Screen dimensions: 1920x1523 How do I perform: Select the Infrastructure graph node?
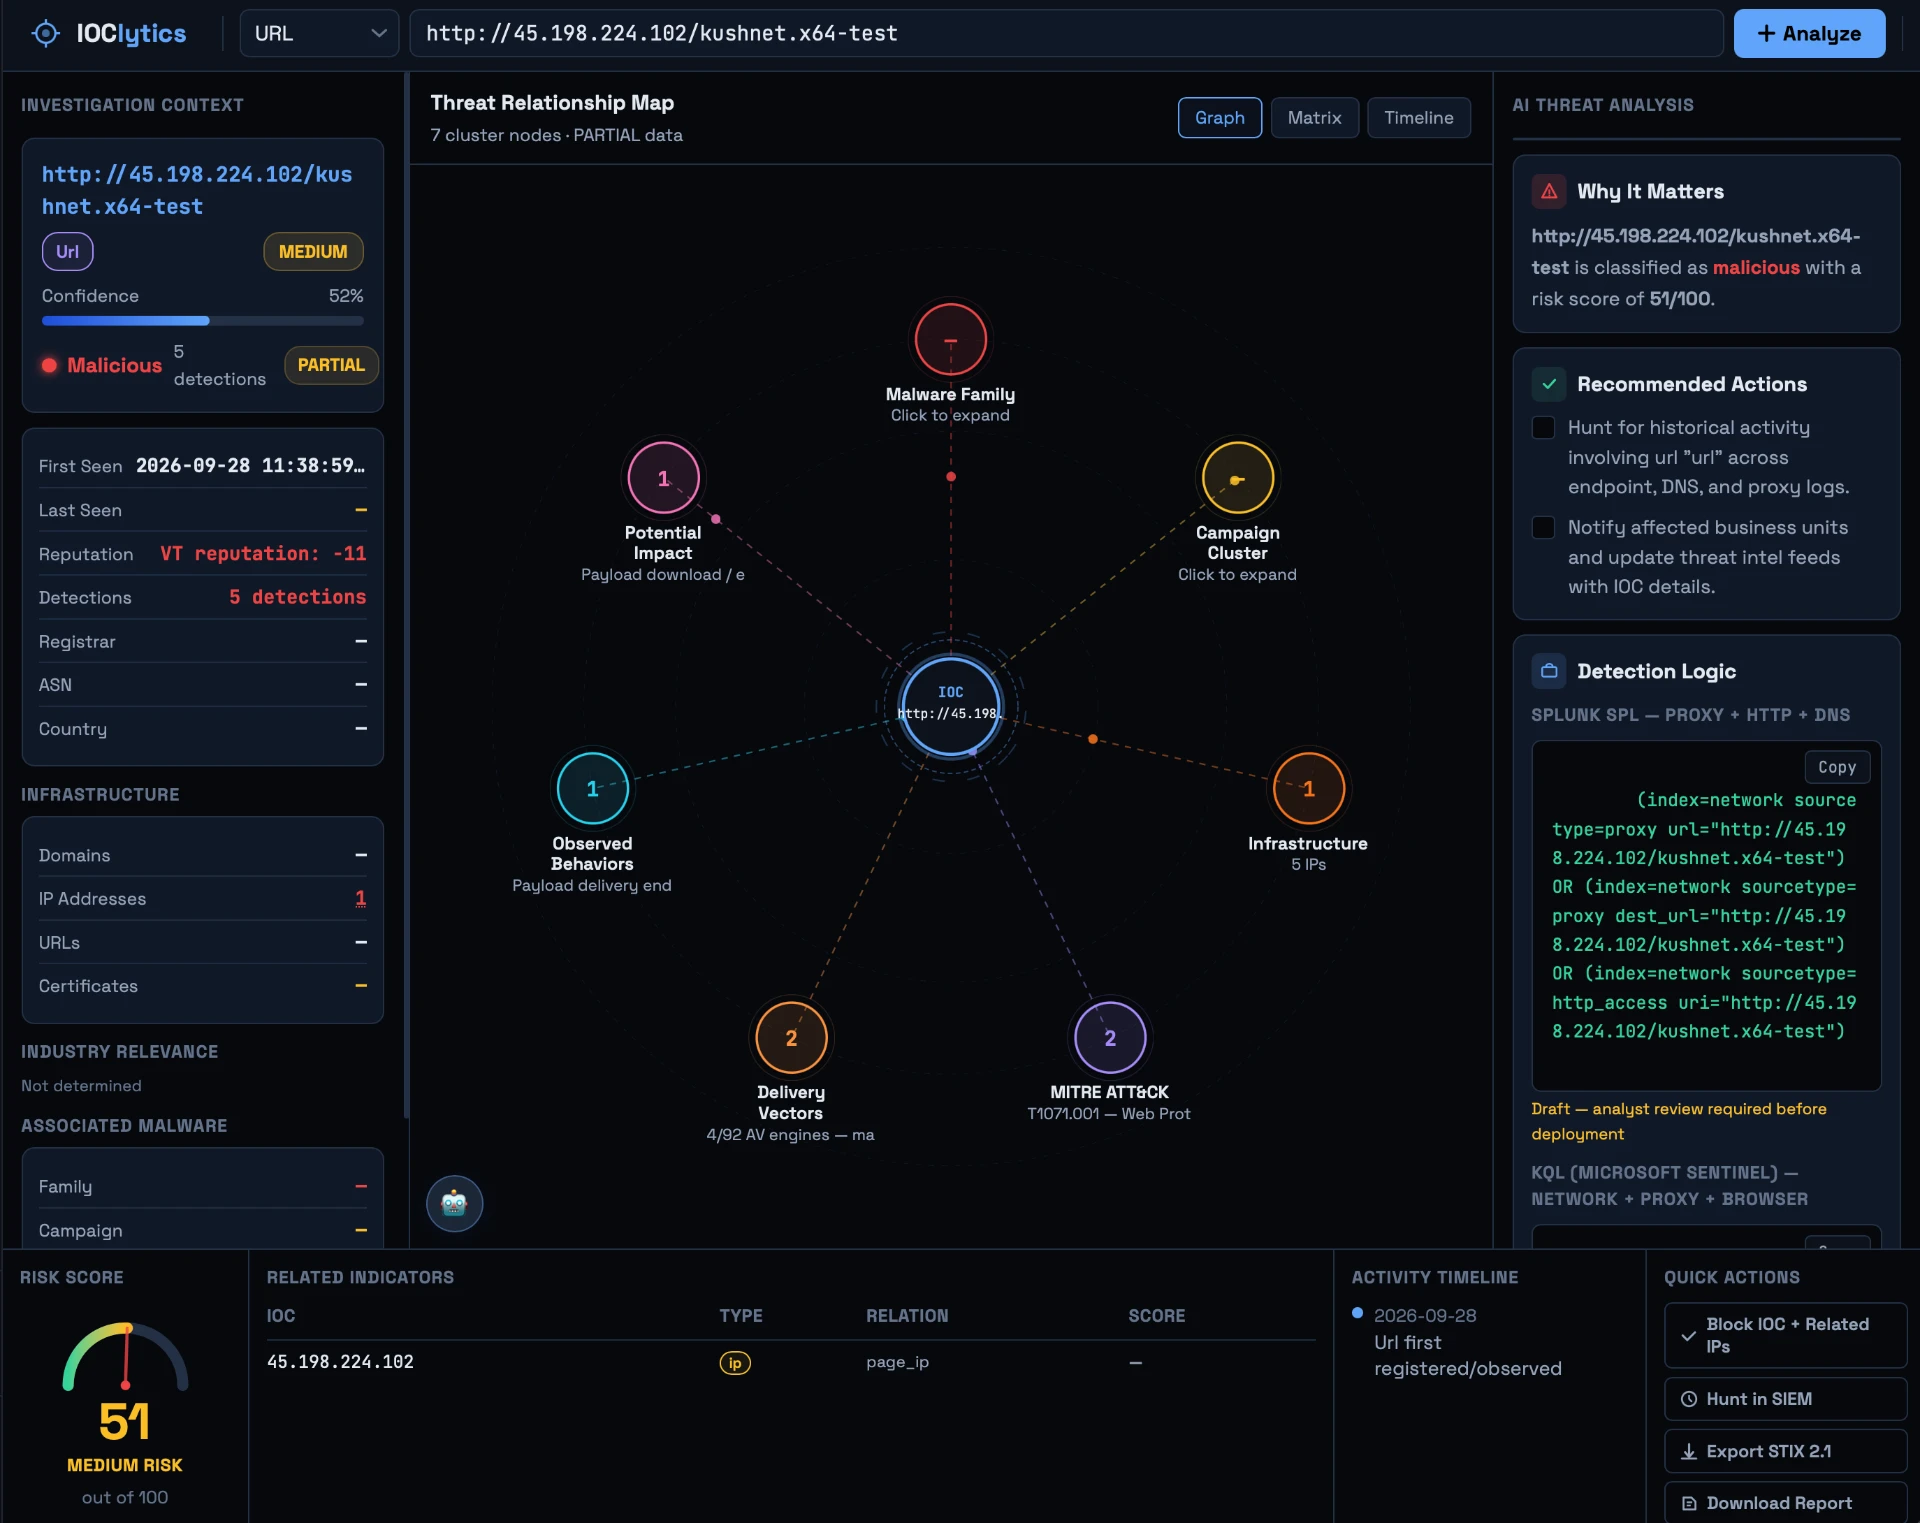coord(1308,788)
